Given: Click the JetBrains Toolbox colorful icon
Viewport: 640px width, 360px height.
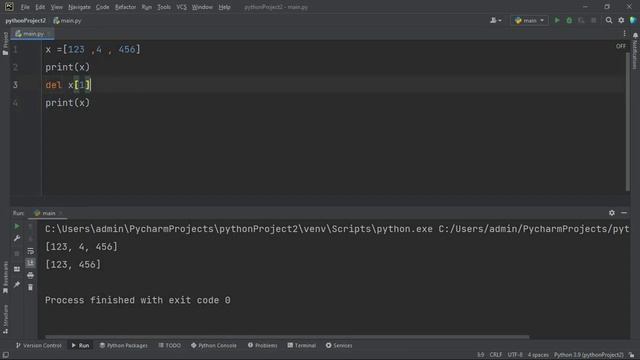Looking at the screenshot, I should [633, 20].
